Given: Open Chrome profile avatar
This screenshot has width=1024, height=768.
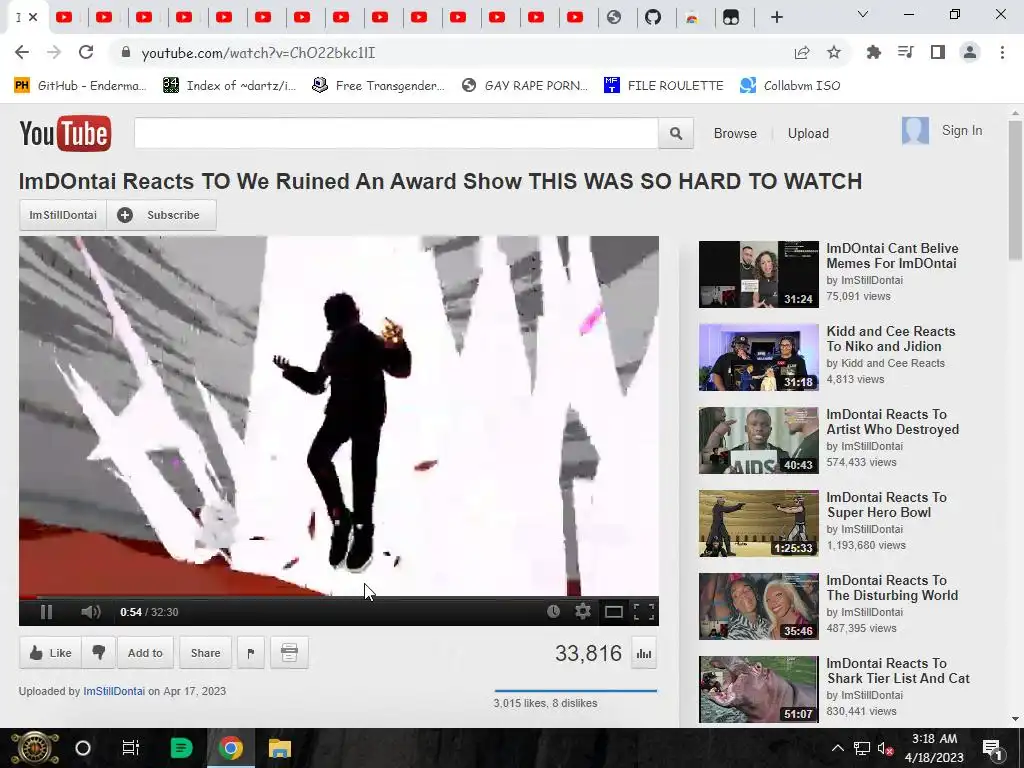Looking at the screenshot, I should coord(970,52).
